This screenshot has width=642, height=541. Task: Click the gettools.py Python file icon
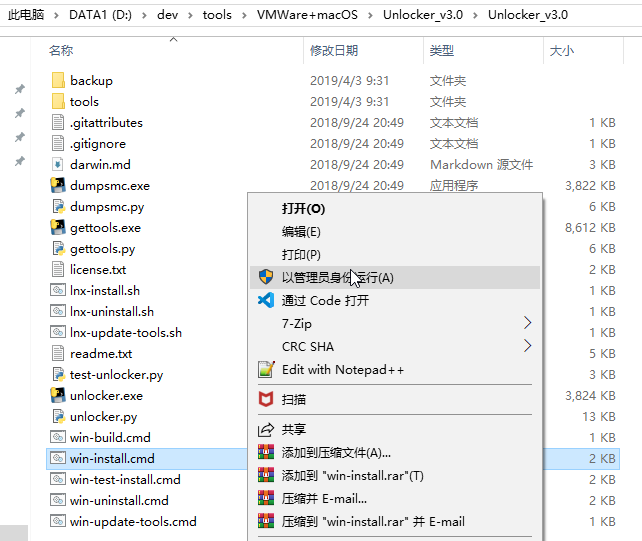click(x=59, y=248)
